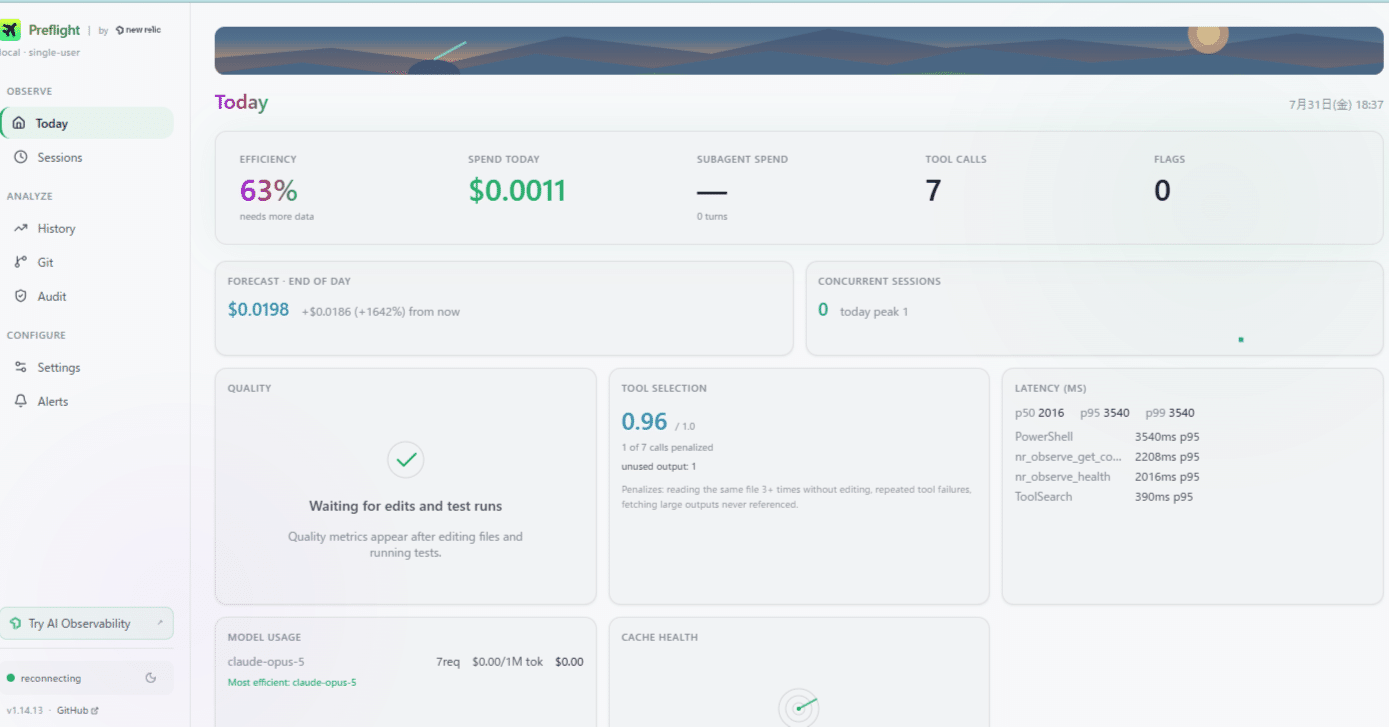Click the Audit shield icon

20,296
